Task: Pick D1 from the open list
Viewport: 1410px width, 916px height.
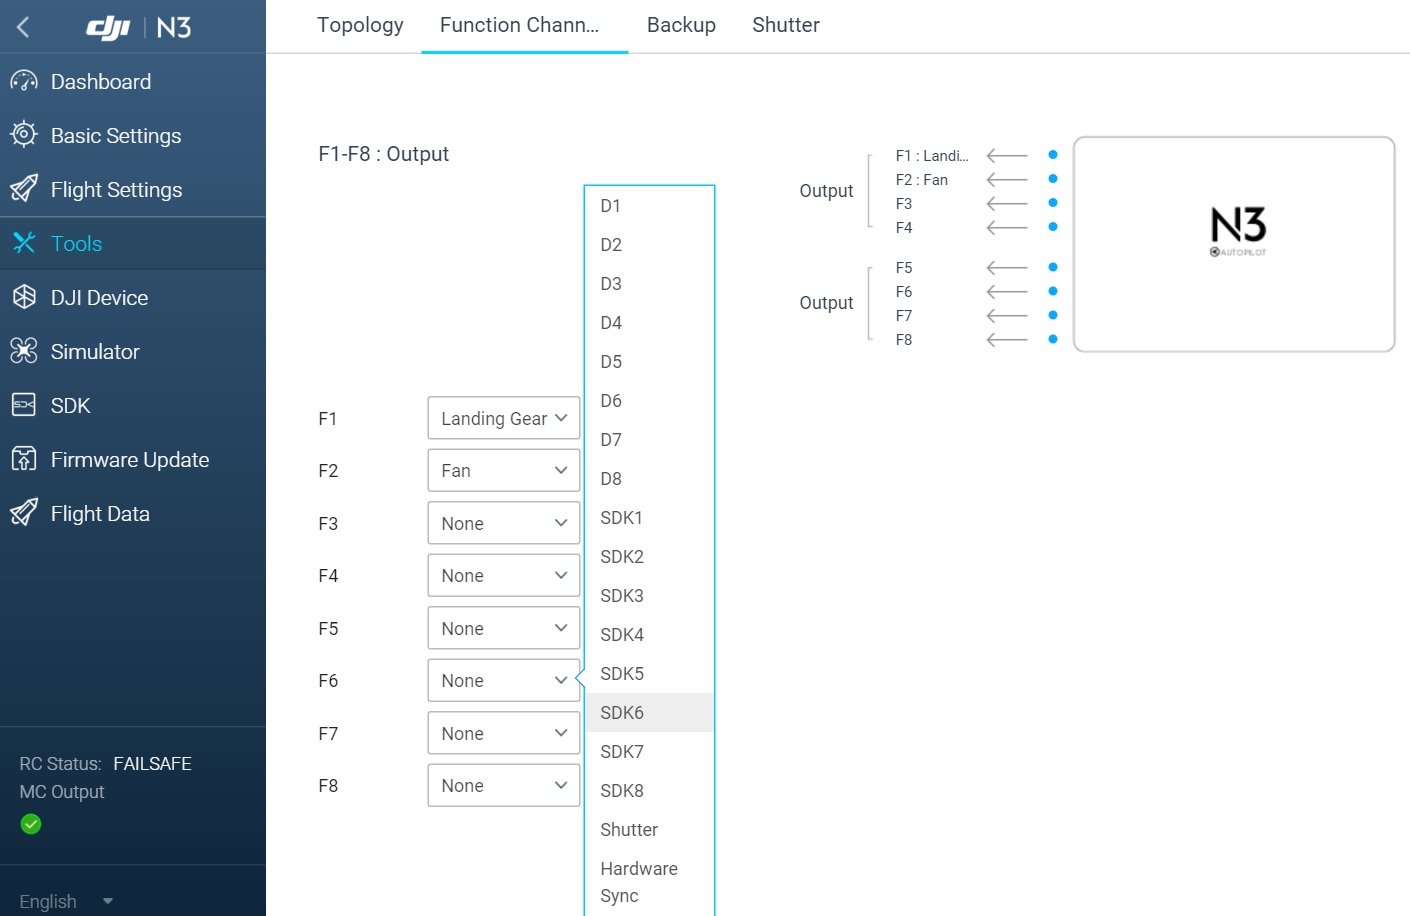Action: coord(611,206)
